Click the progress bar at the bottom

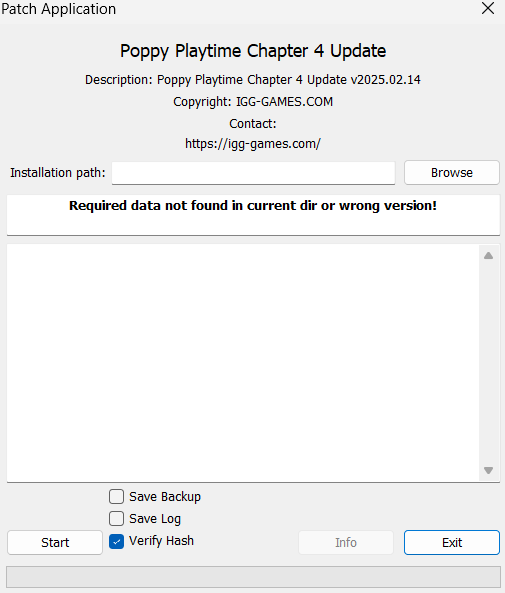pyautogui.click(x=253, y=577)
